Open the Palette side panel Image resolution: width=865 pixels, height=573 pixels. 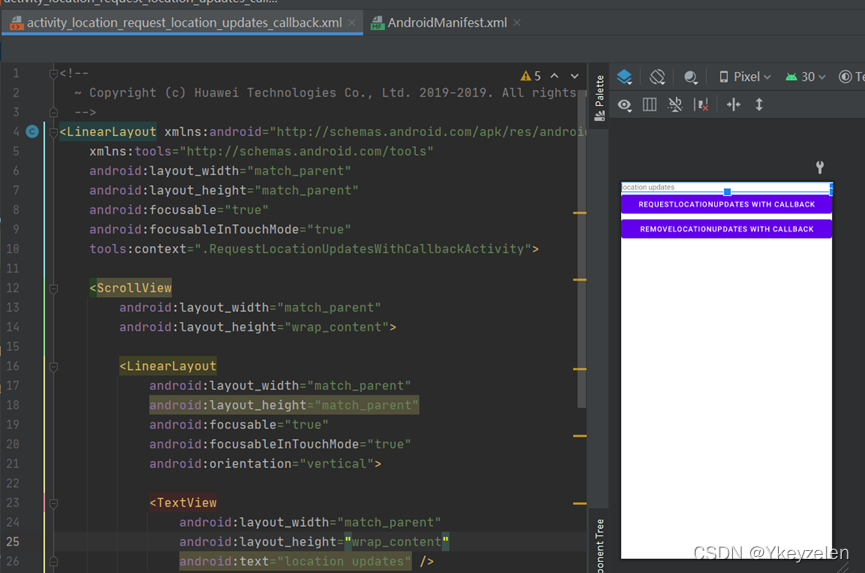click(599, 98)
